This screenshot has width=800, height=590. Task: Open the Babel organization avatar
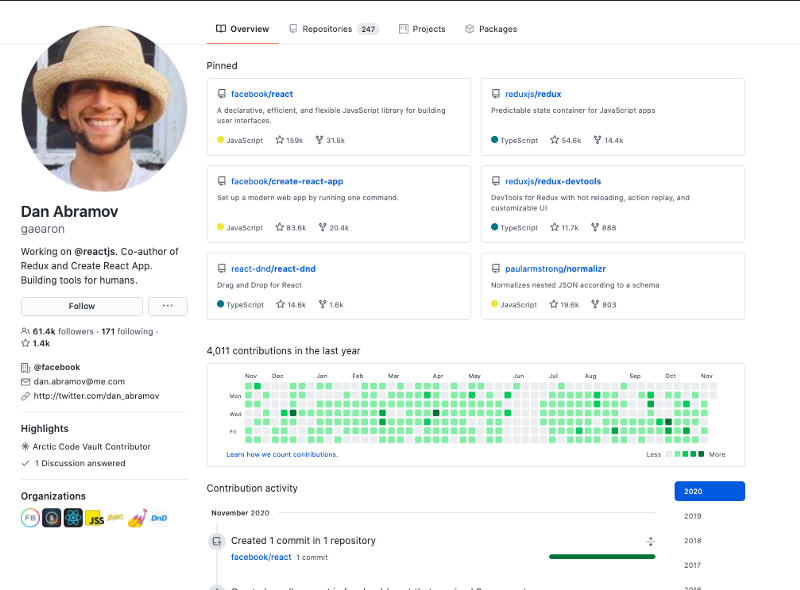(116, 518)
